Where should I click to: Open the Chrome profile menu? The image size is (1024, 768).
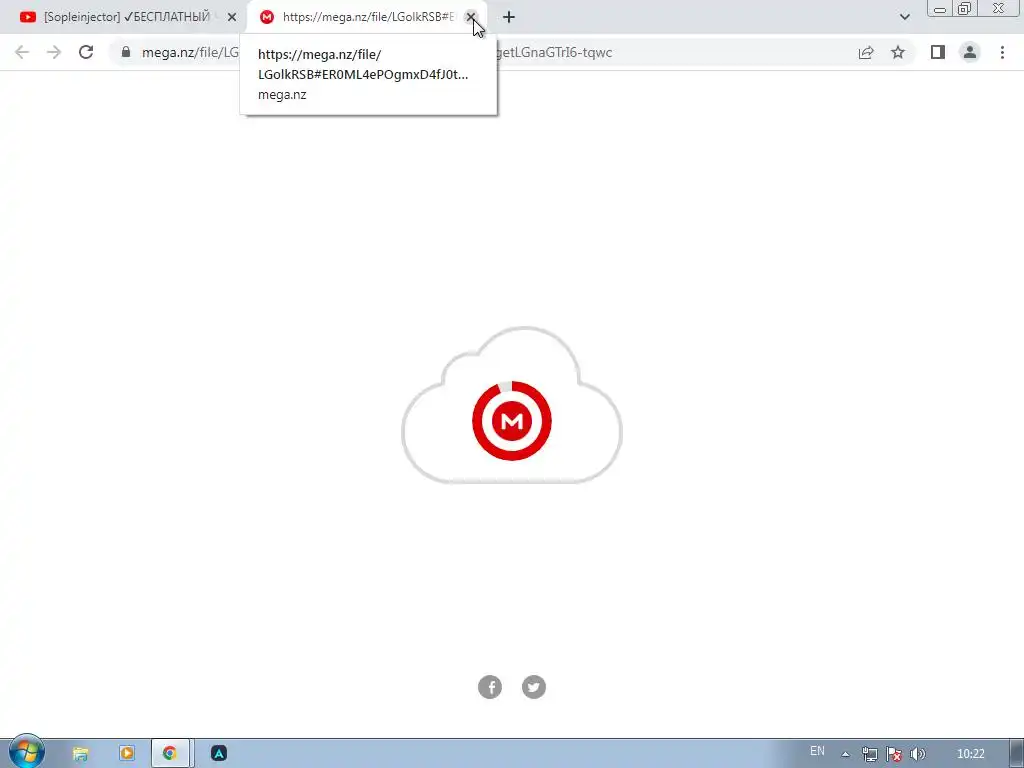coord(970,52)
